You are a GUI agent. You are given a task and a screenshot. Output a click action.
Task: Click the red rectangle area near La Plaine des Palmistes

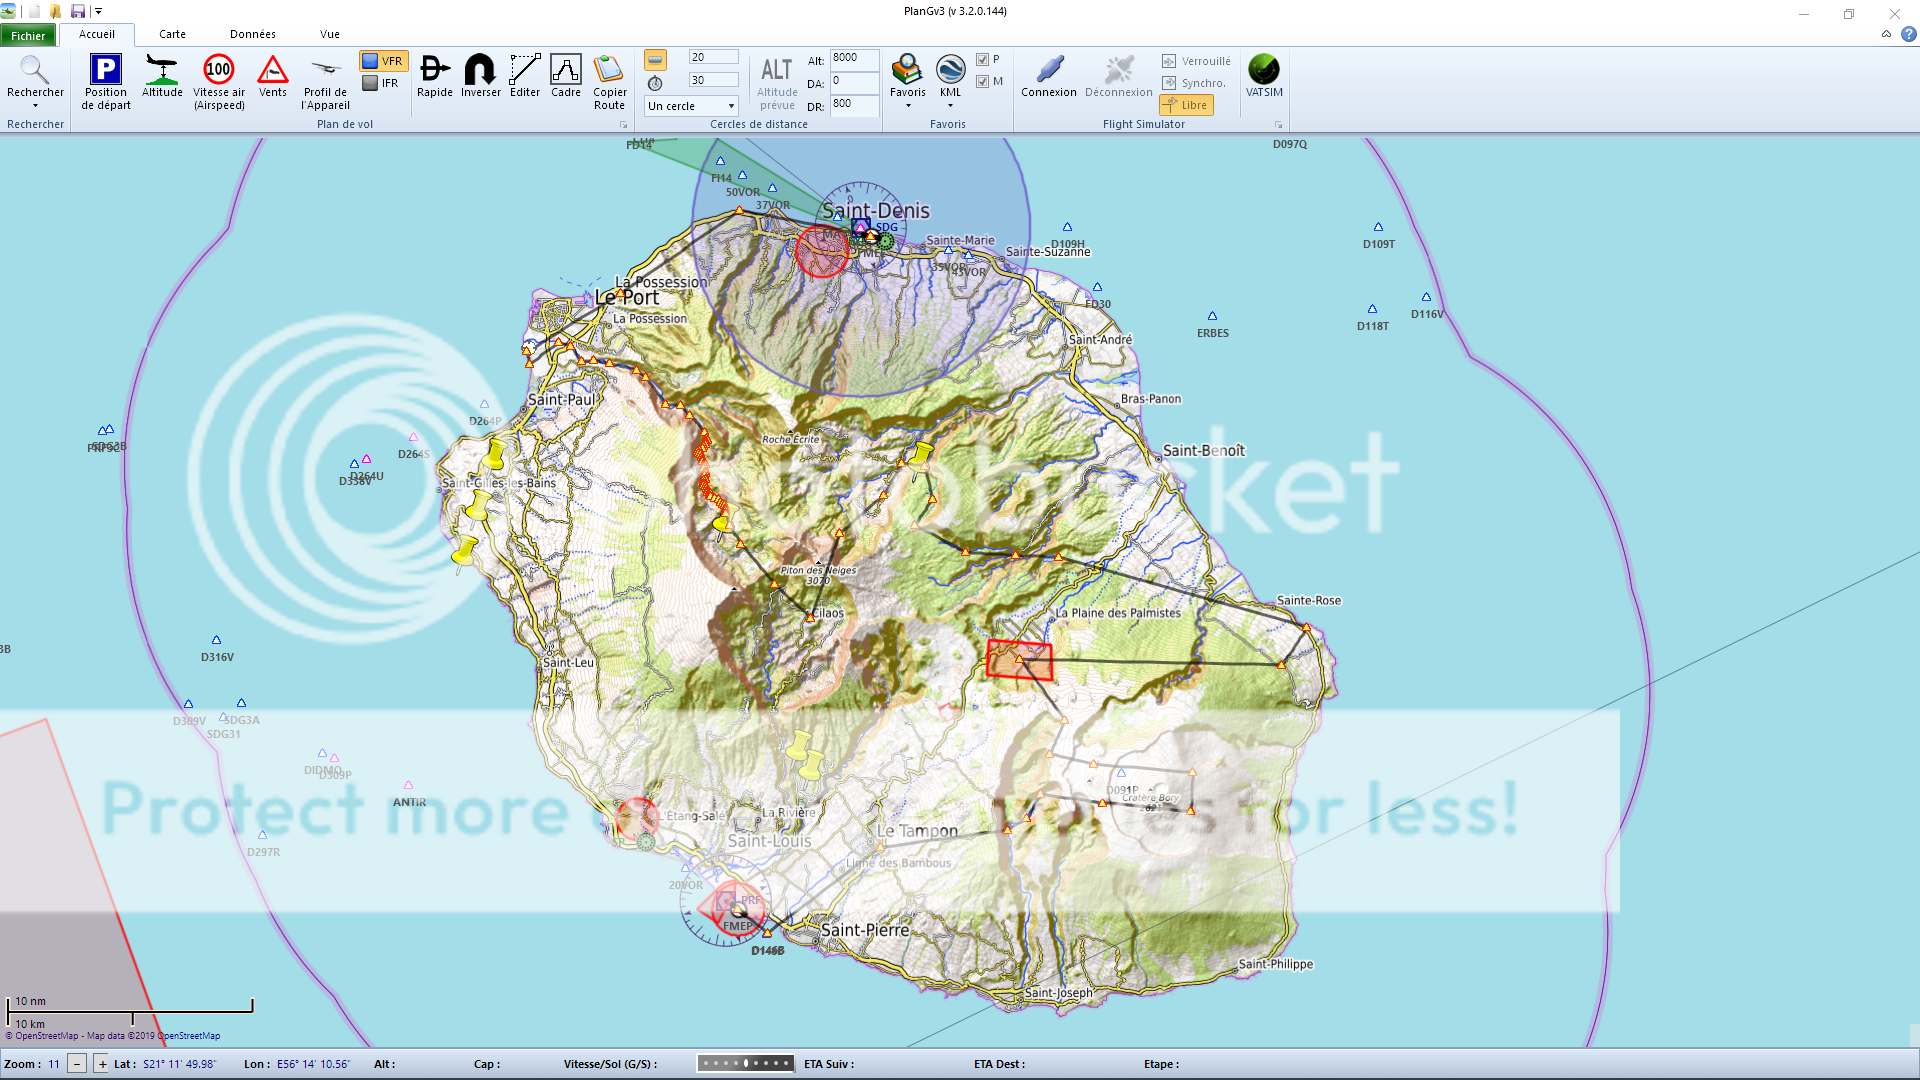[1019, 660]
